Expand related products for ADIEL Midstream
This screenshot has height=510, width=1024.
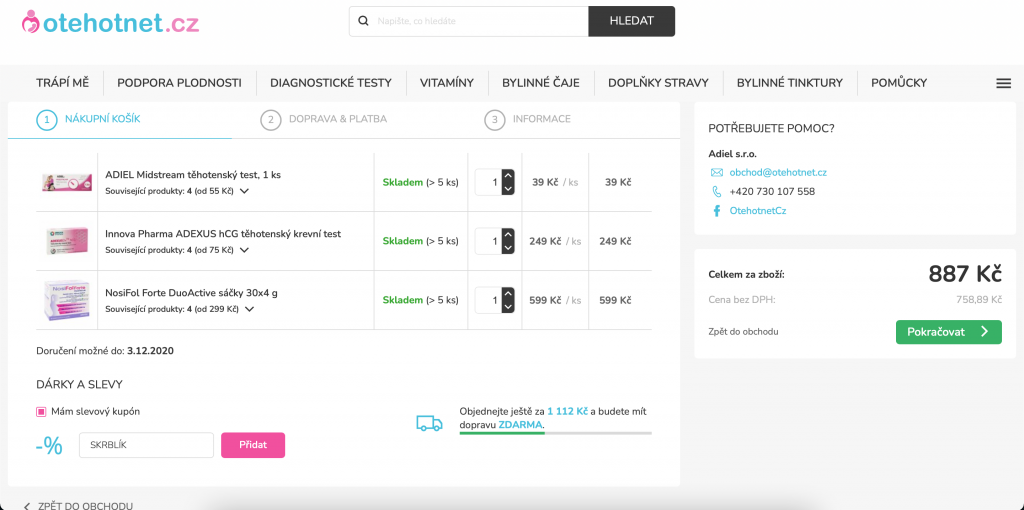(x=244, y=191)
